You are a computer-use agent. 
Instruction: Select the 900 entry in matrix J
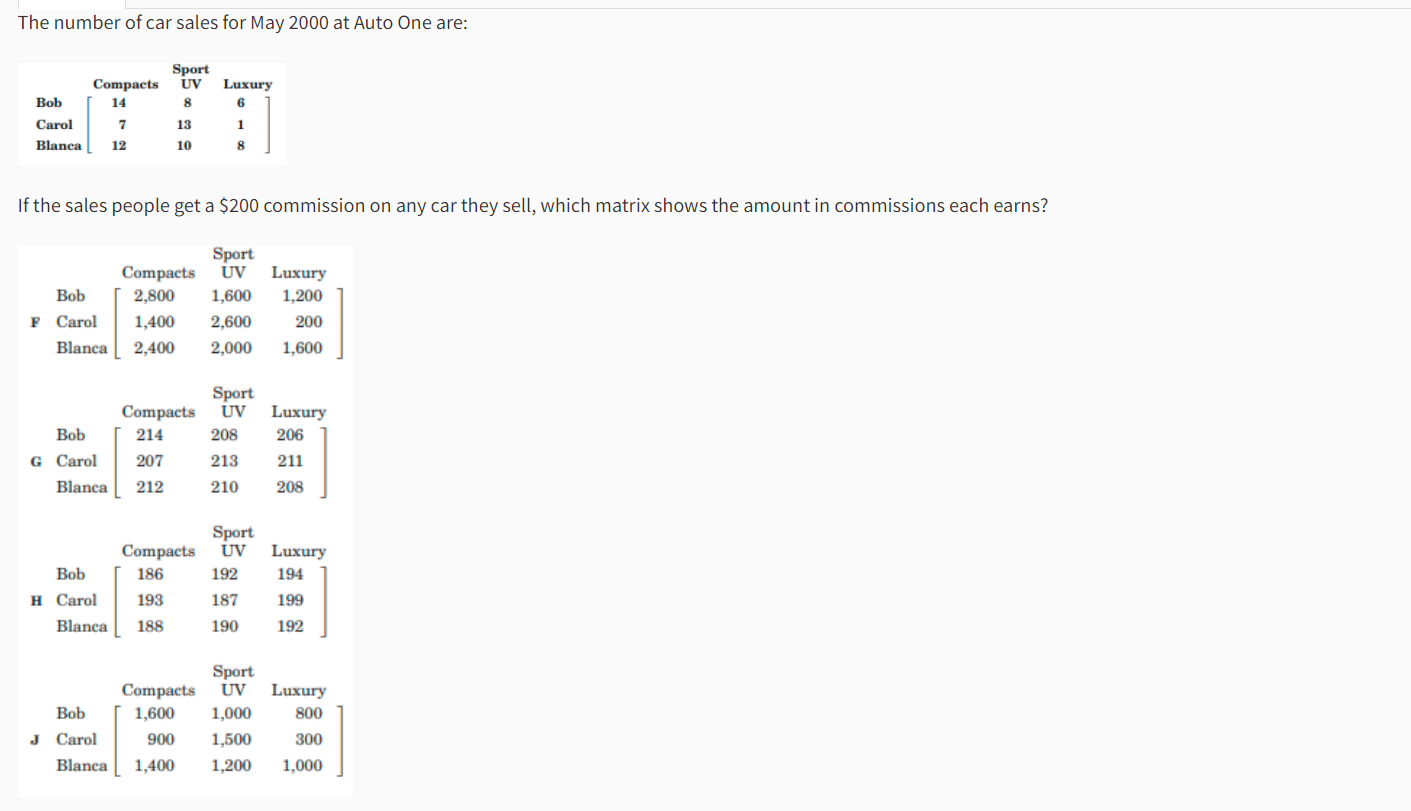tap(160, 739)
